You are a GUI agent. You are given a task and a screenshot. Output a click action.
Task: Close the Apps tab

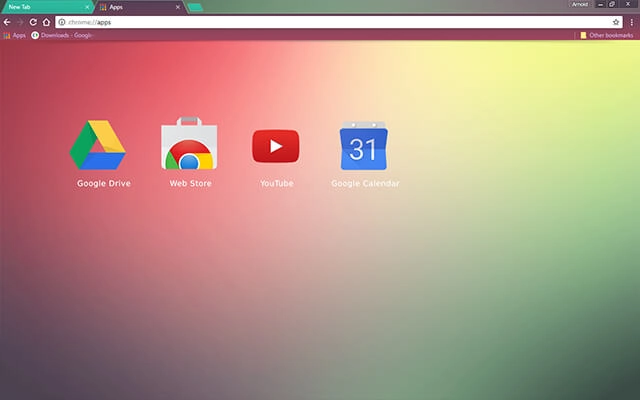[178, 7]
